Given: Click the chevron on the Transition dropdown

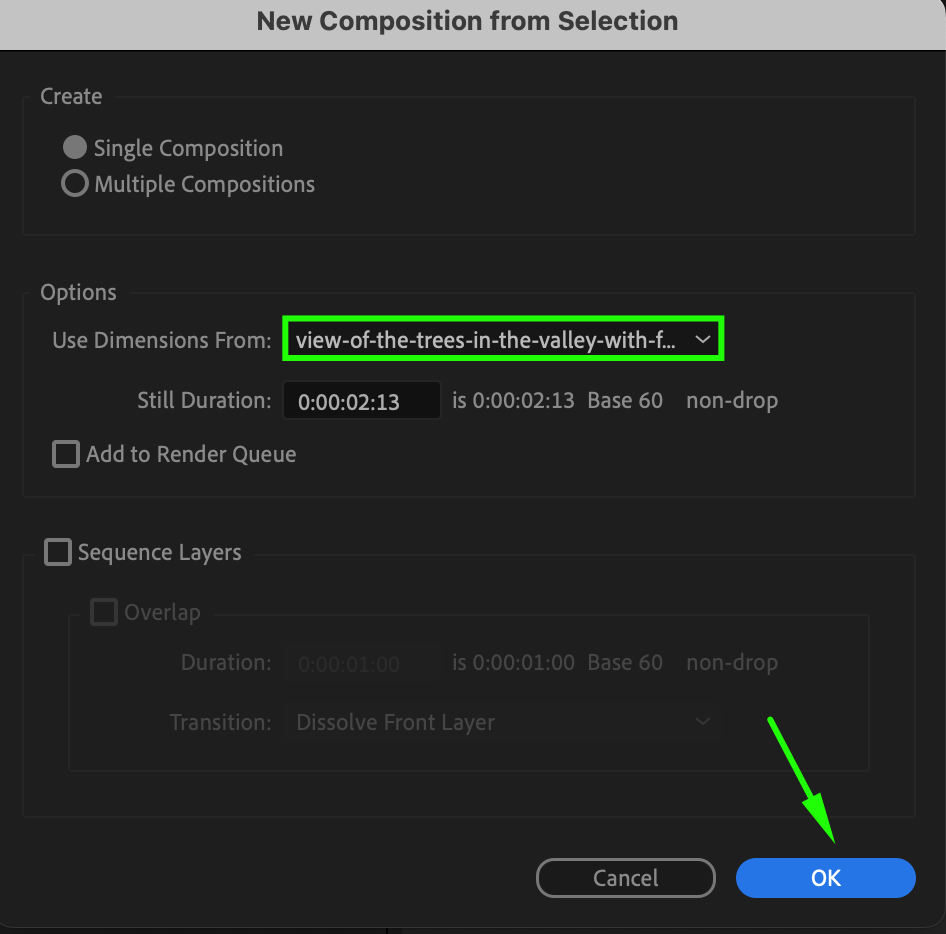Looking at the screenshot, I should point(703,721).
